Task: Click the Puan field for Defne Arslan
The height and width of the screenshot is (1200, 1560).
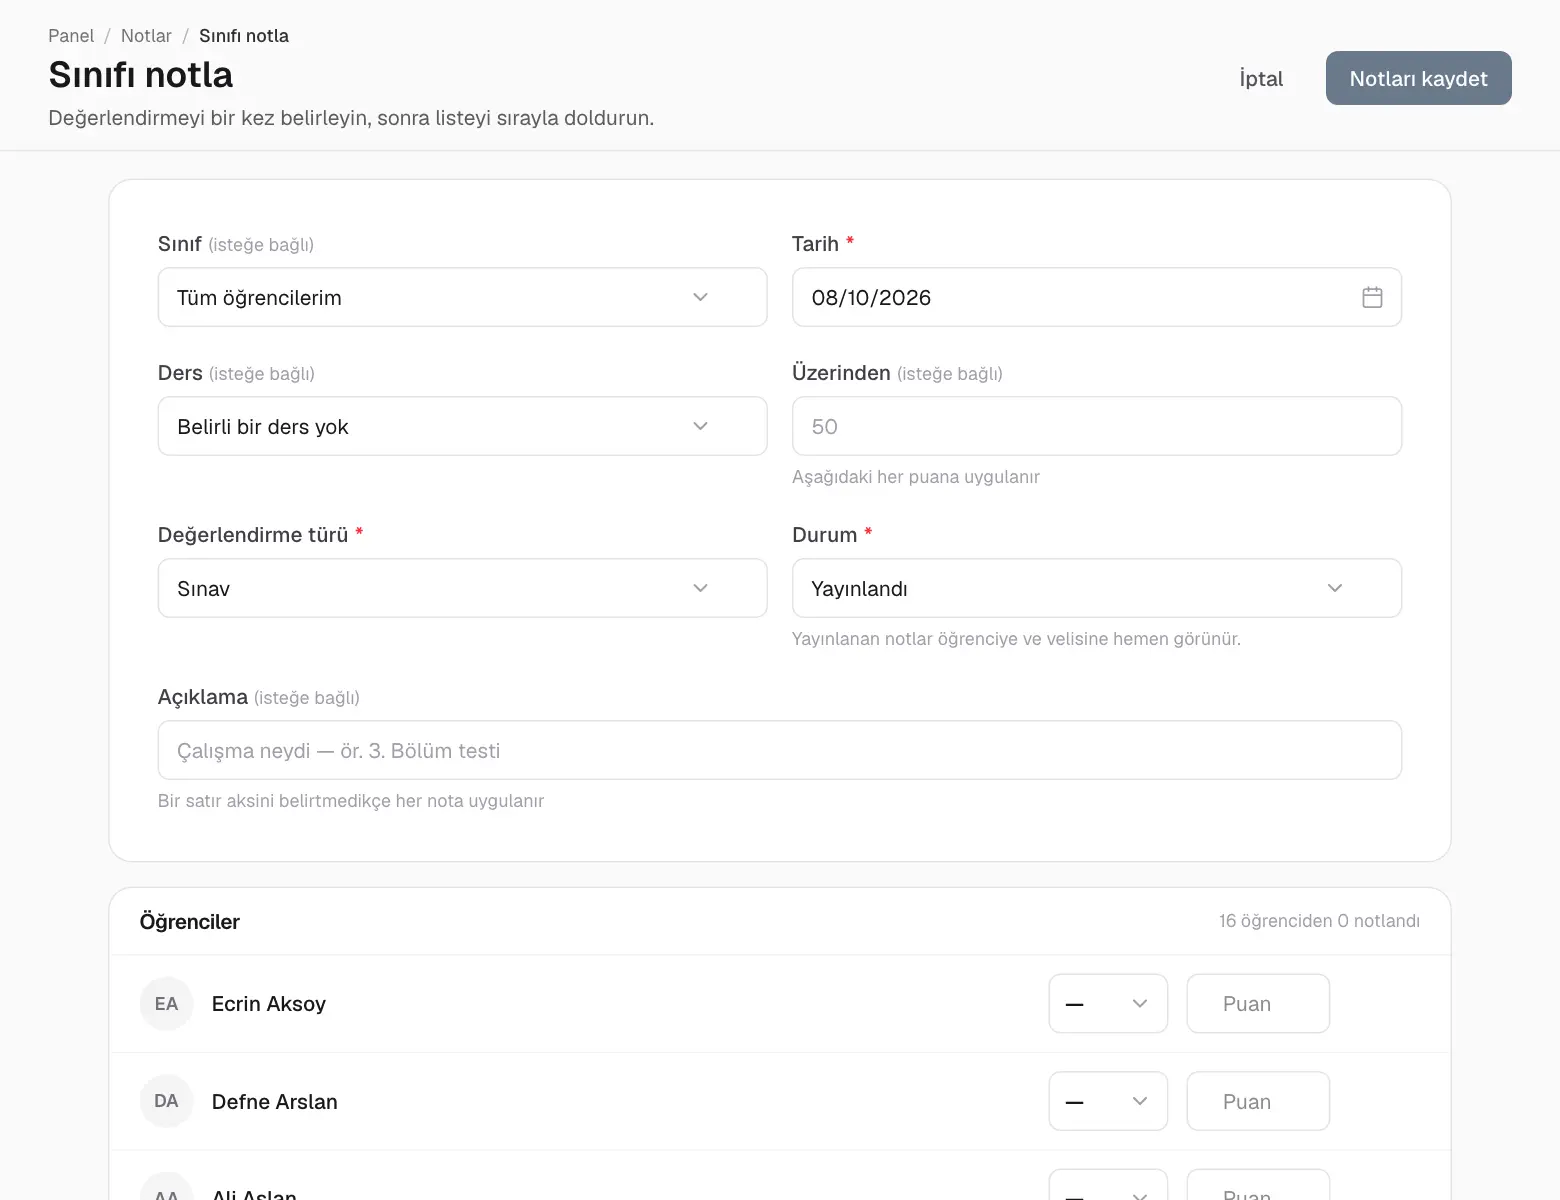Action: point(1258,1101)
